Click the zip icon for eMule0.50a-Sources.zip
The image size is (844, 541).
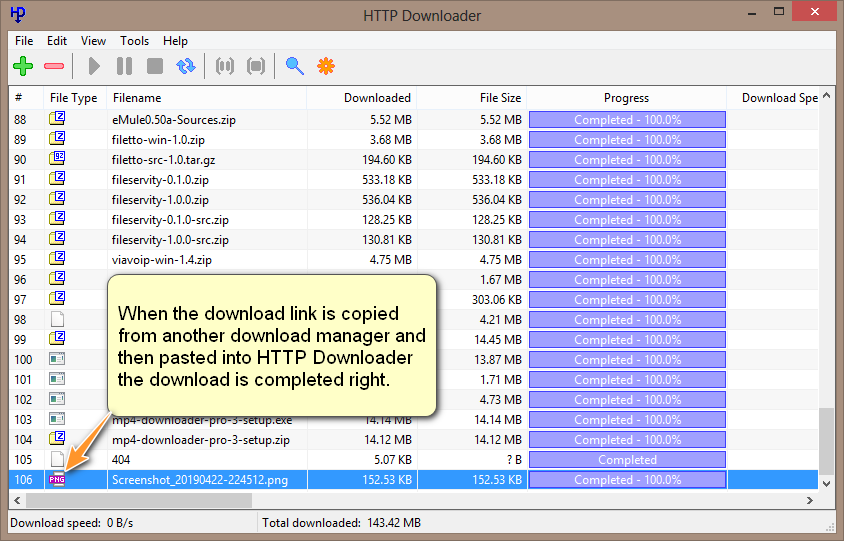click(x=57, y=118)
